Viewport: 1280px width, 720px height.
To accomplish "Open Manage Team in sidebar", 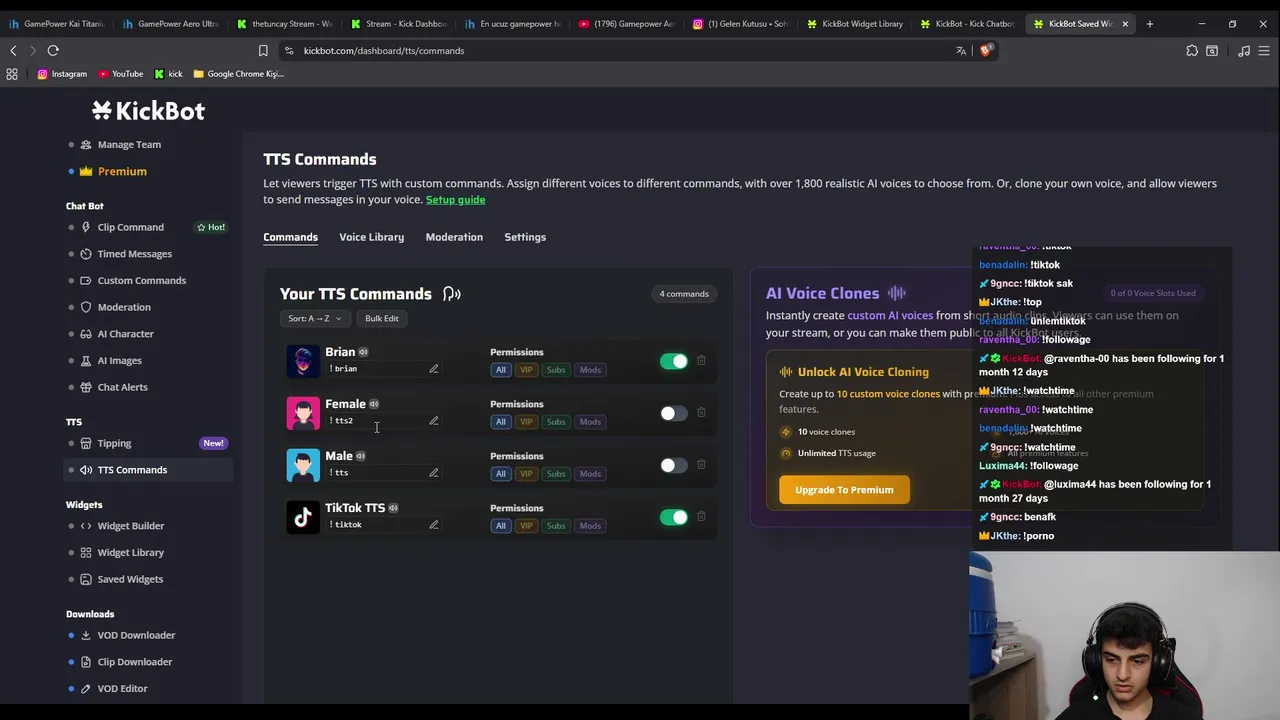I will [x=129, y=145].
